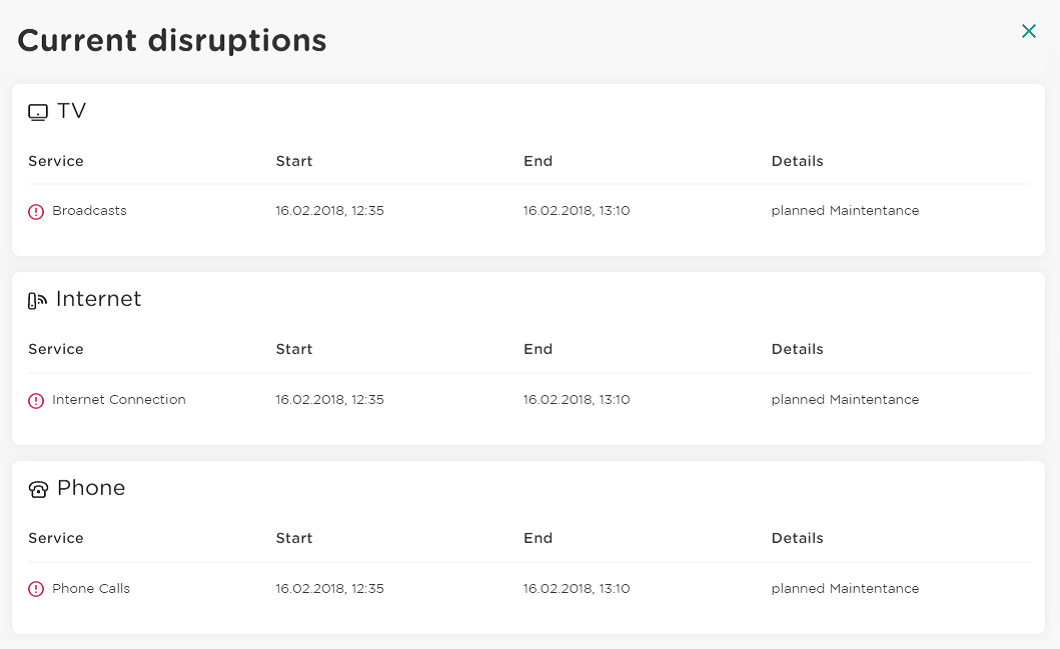Click the Internet Connection alert icon
This screenshot has height=649, width=1060.
pos(36,401)
